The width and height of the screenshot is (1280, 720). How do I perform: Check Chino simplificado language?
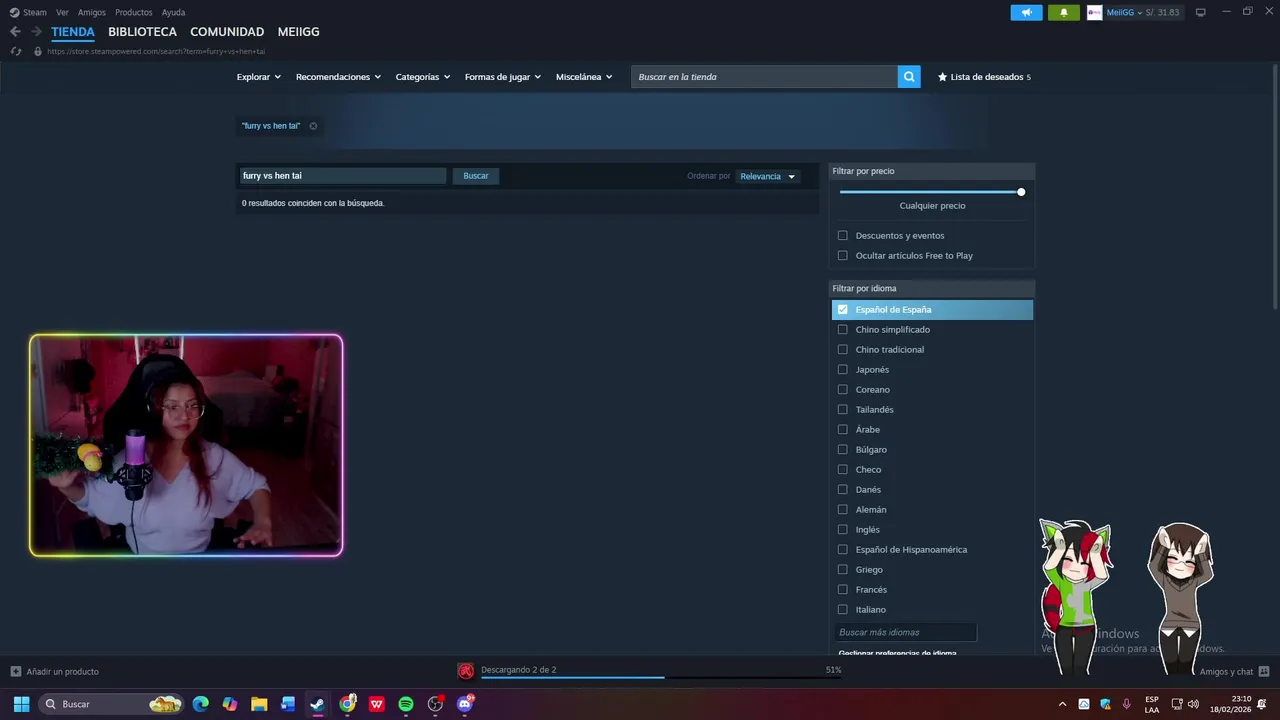(842, 330)
